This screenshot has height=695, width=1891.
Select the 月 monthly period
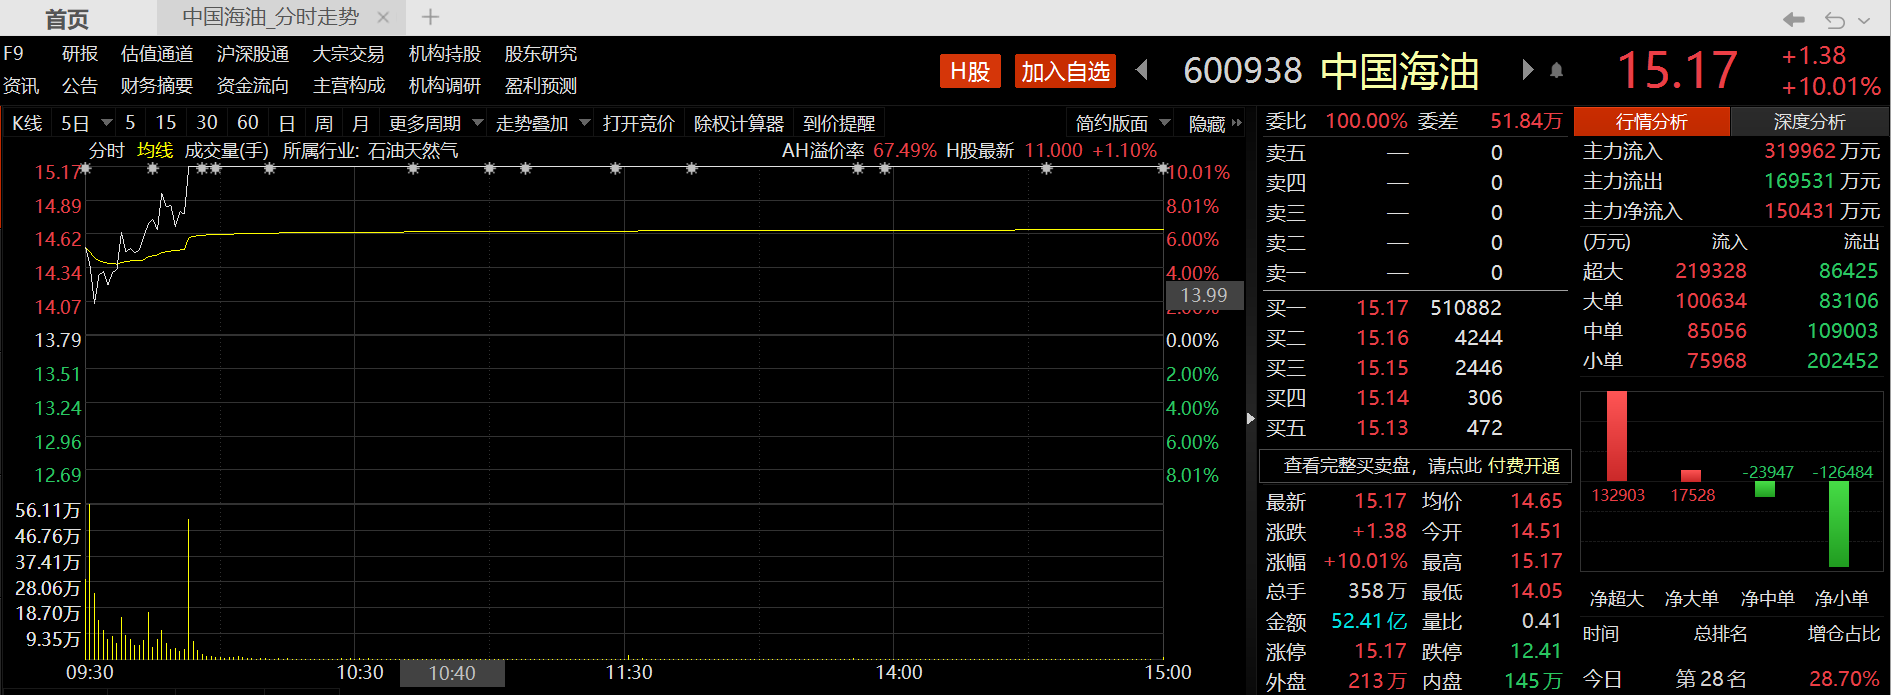(x=361, y=123)
